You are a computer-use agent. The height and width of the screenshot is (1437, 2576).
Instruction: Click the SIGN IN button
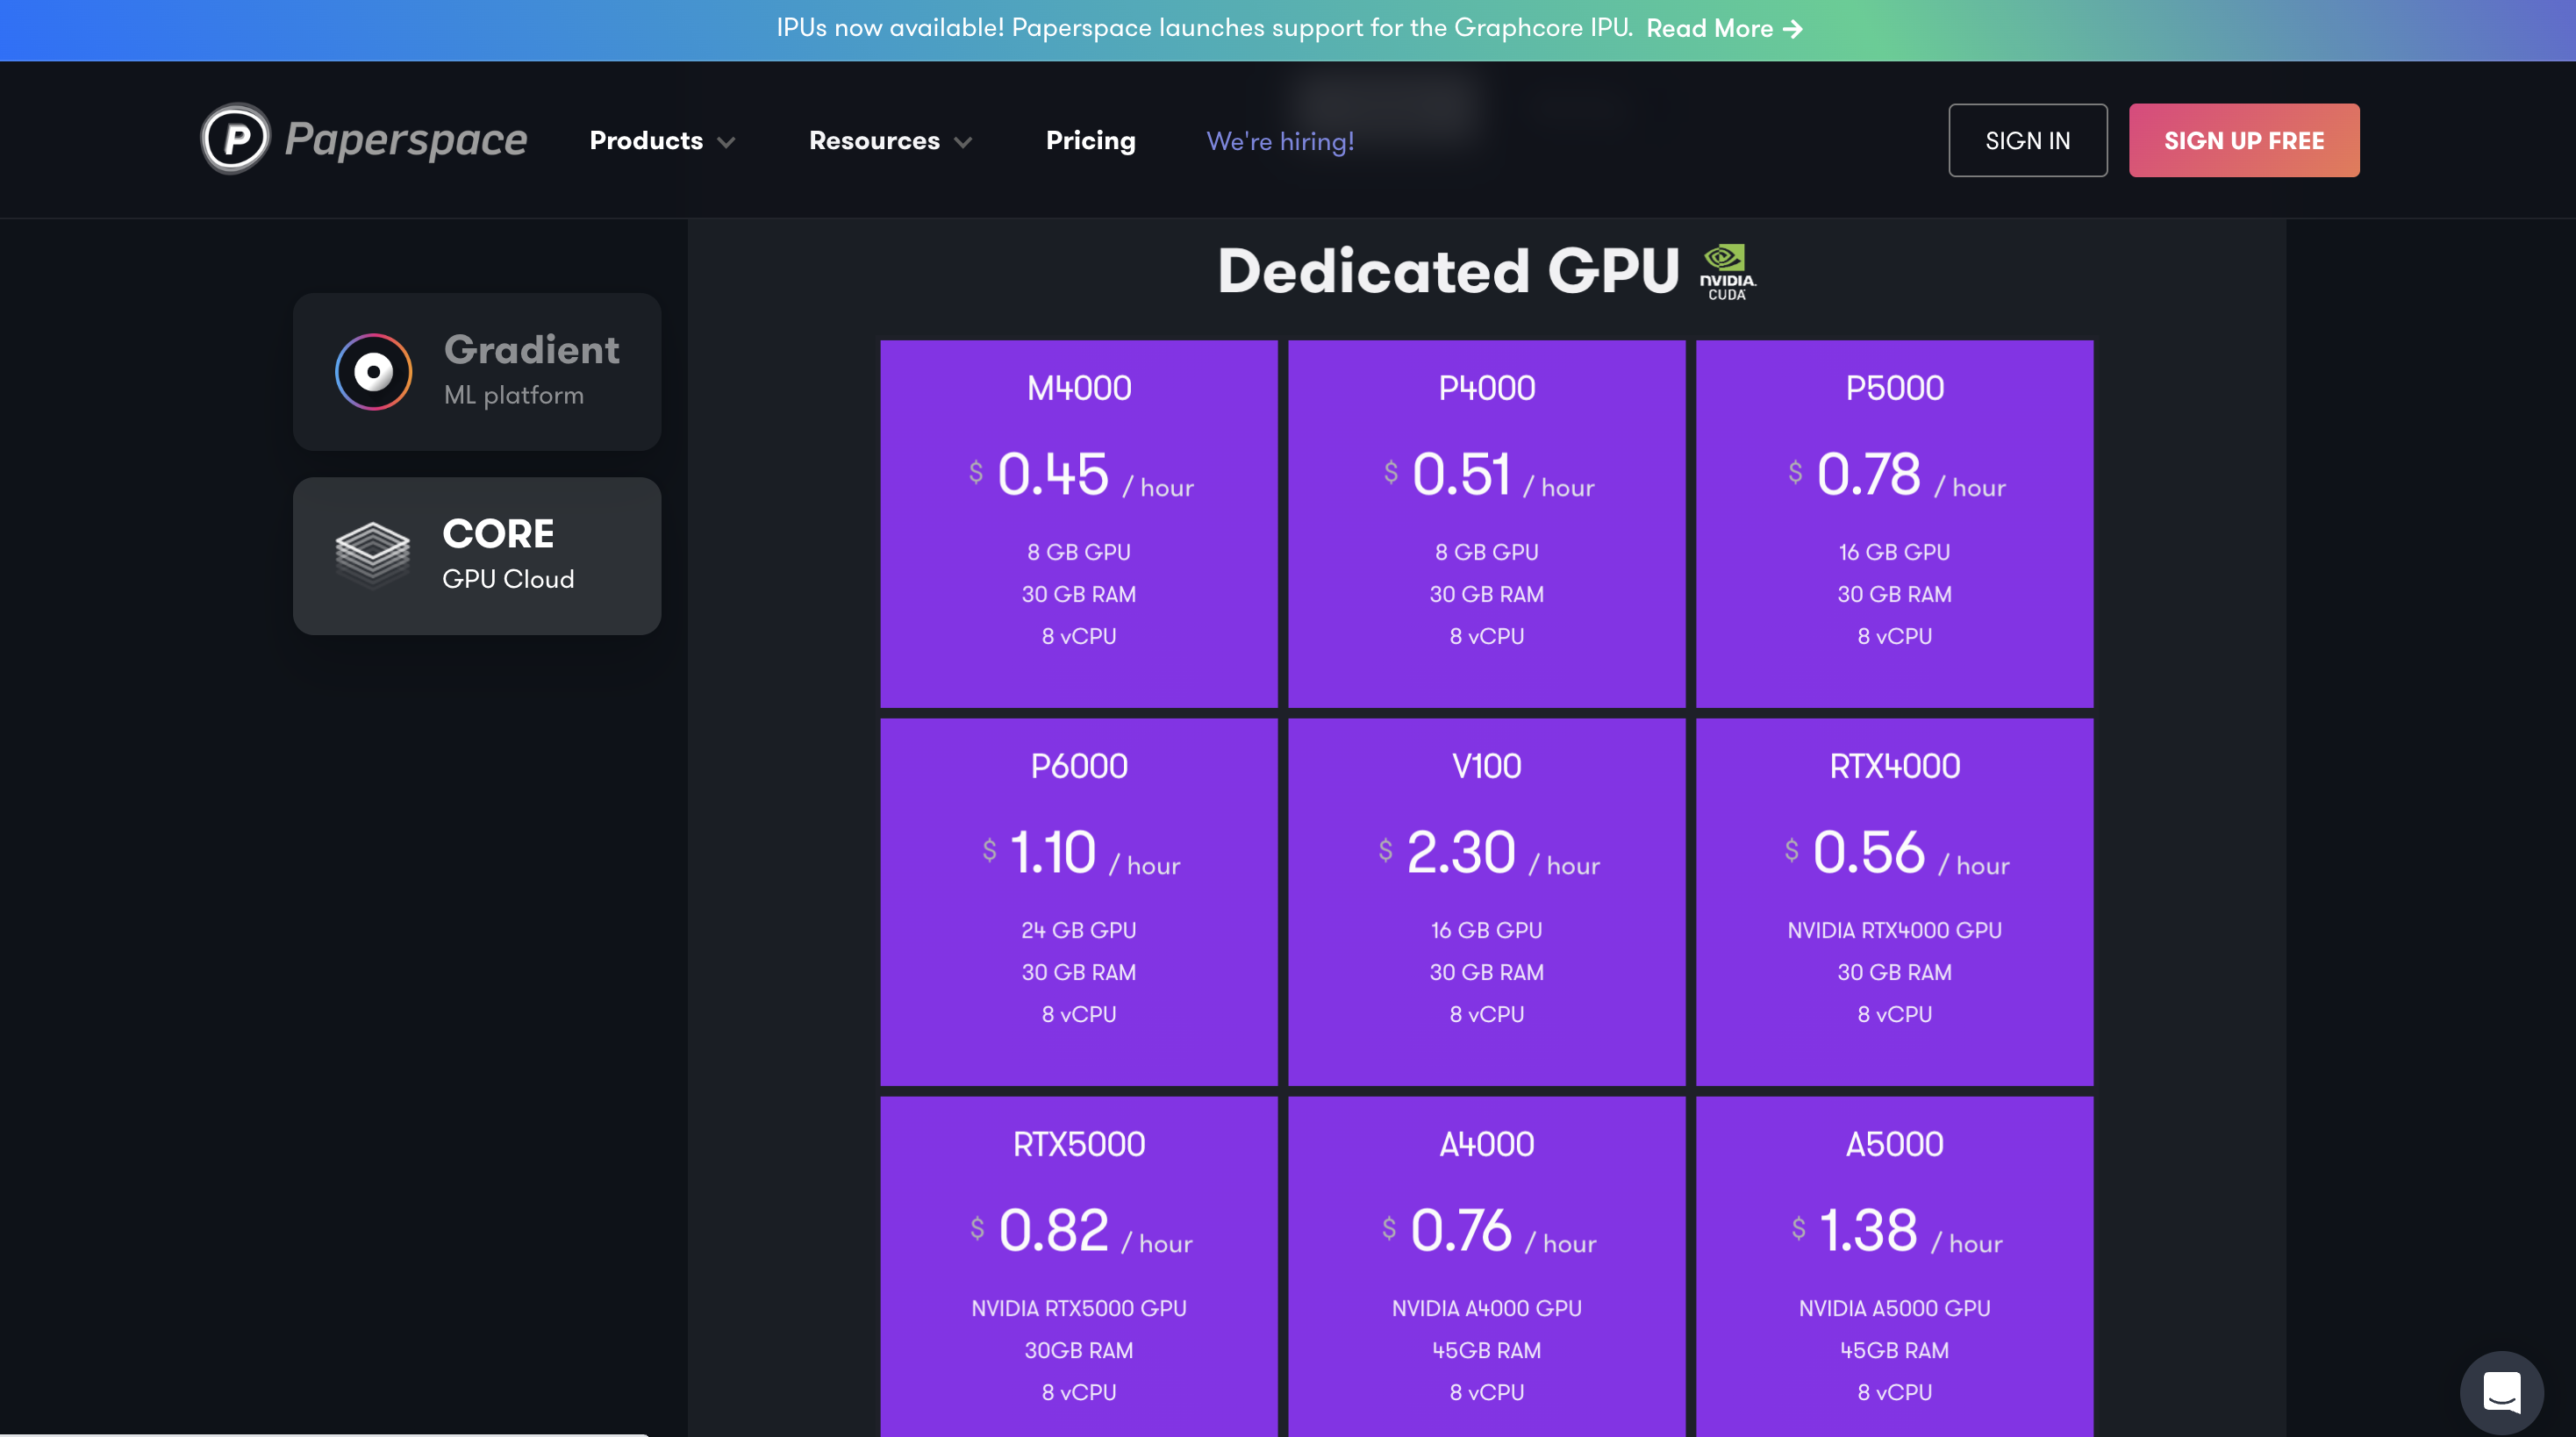pyautogui.click(x=2028, y=139)
